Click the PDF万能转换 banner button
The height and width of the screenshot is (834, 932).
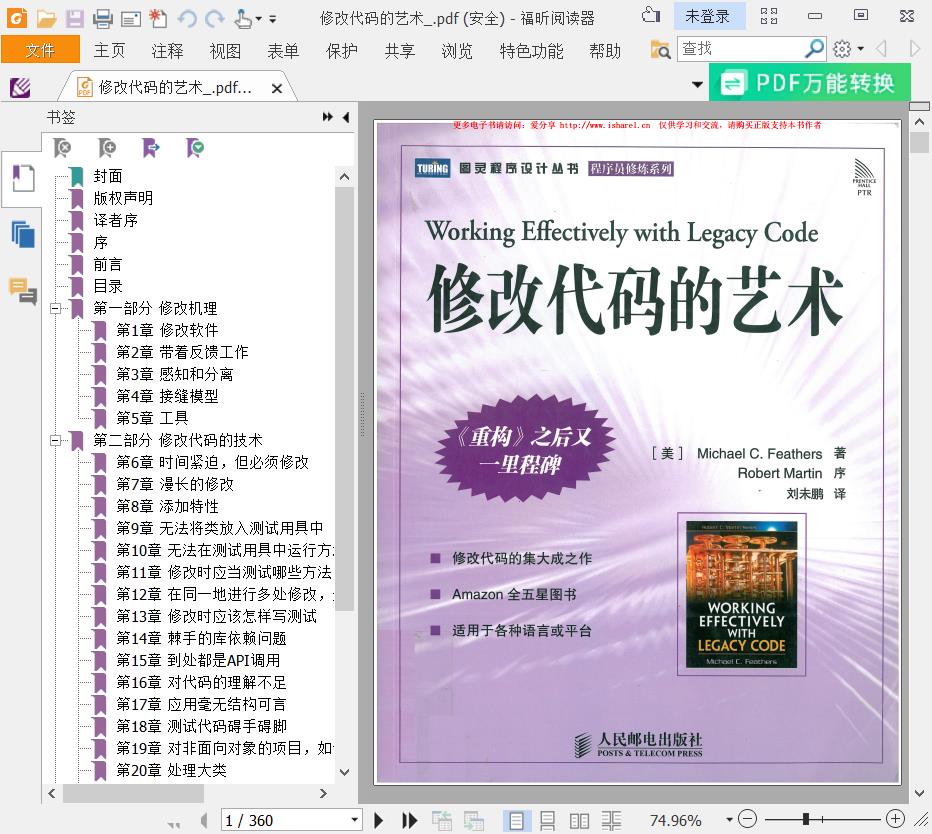810,83
